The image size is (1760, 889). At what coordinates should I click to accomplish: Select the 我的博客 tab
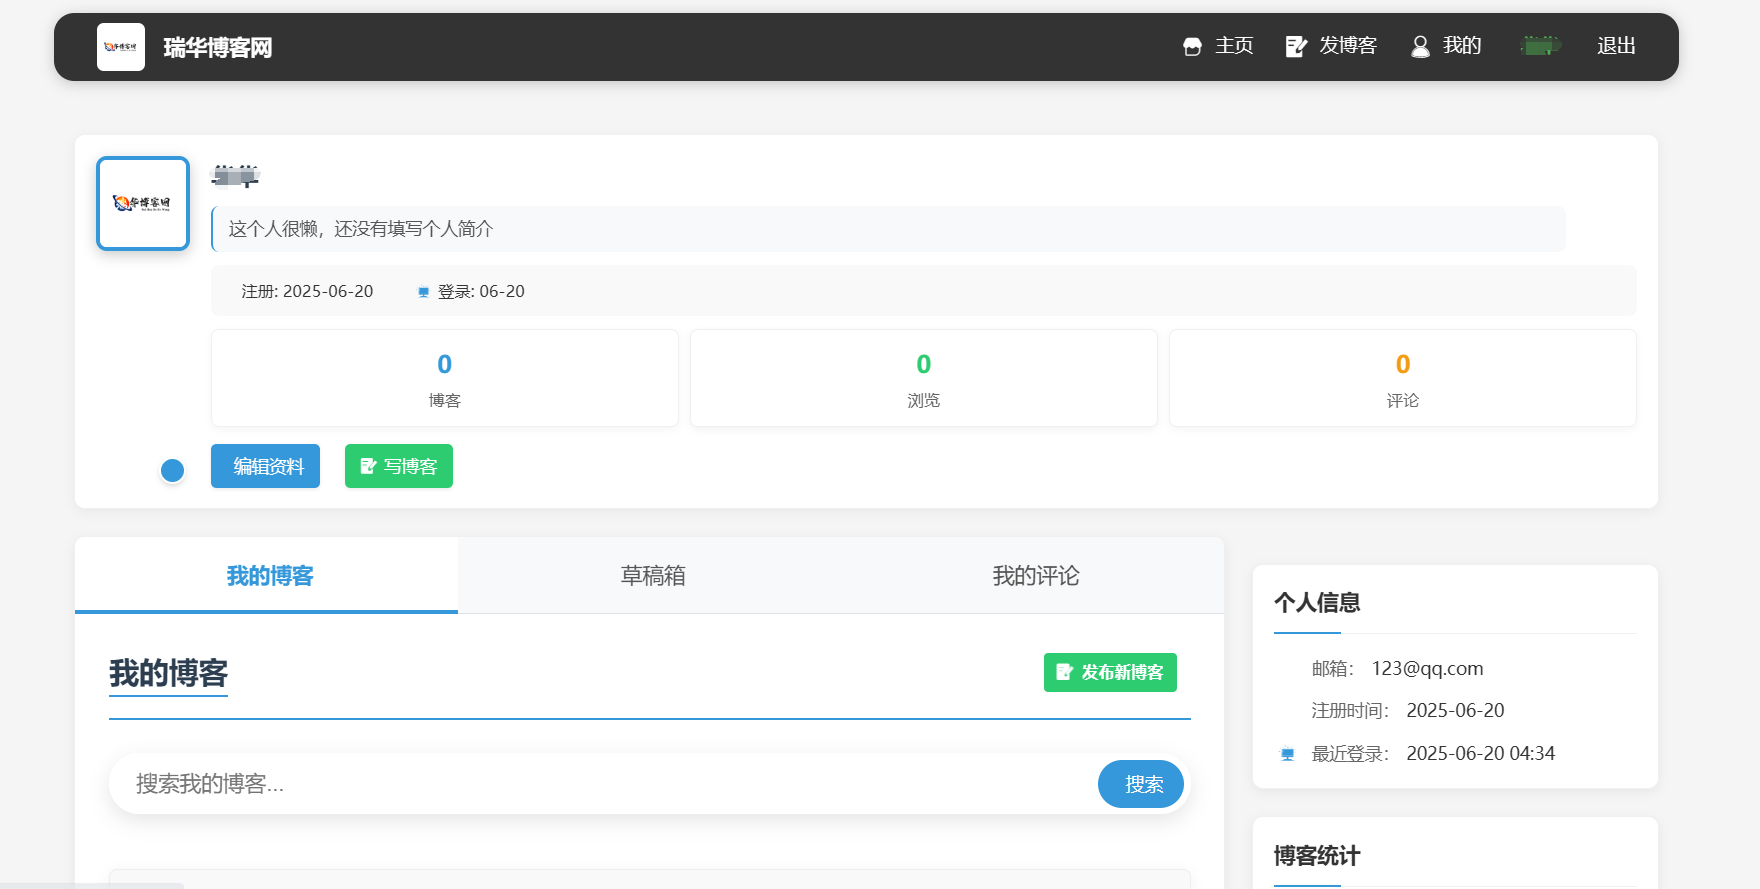(x=270, y=576)
